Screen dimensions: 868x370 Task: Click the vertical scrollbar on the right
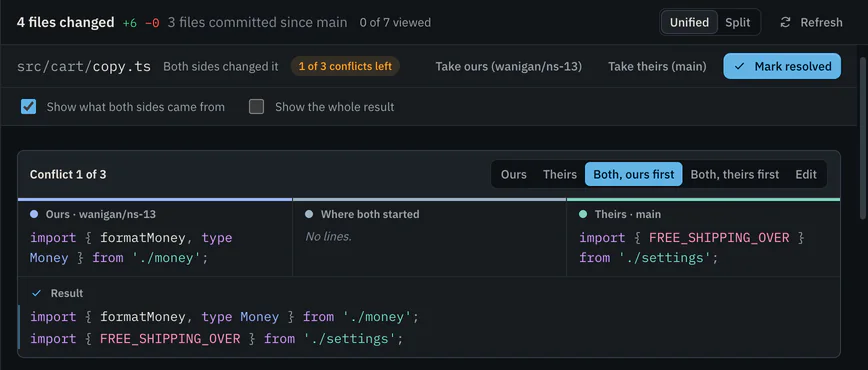862,138
